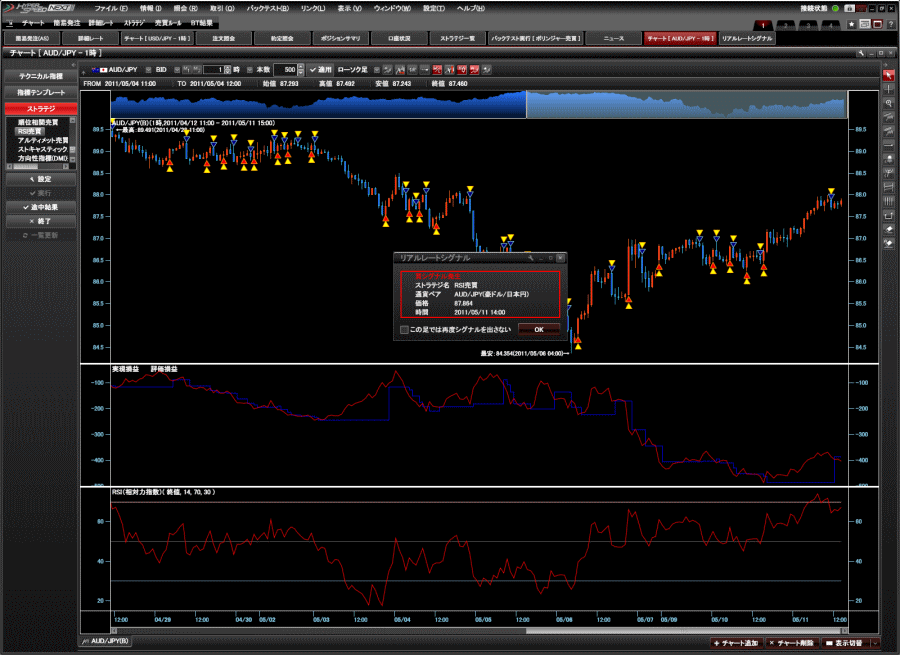Click the red-framed window layout icon
This screenshot has width=900, height=655.
coord(878,24)
